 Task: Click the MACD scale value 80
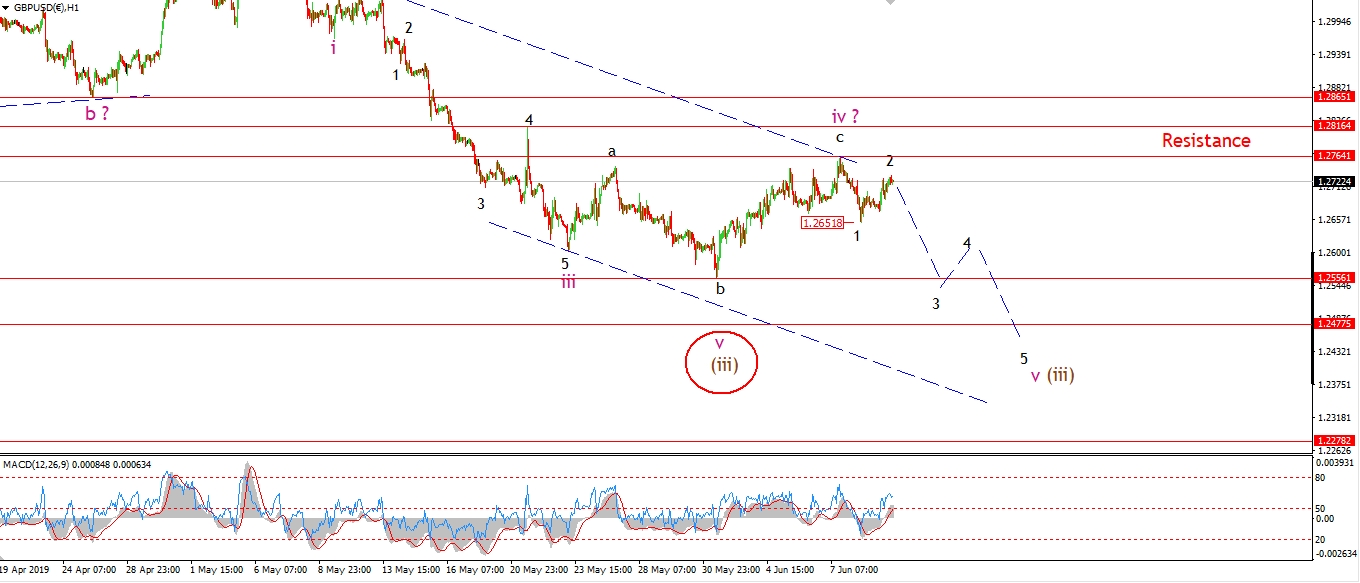[1321, 478]
